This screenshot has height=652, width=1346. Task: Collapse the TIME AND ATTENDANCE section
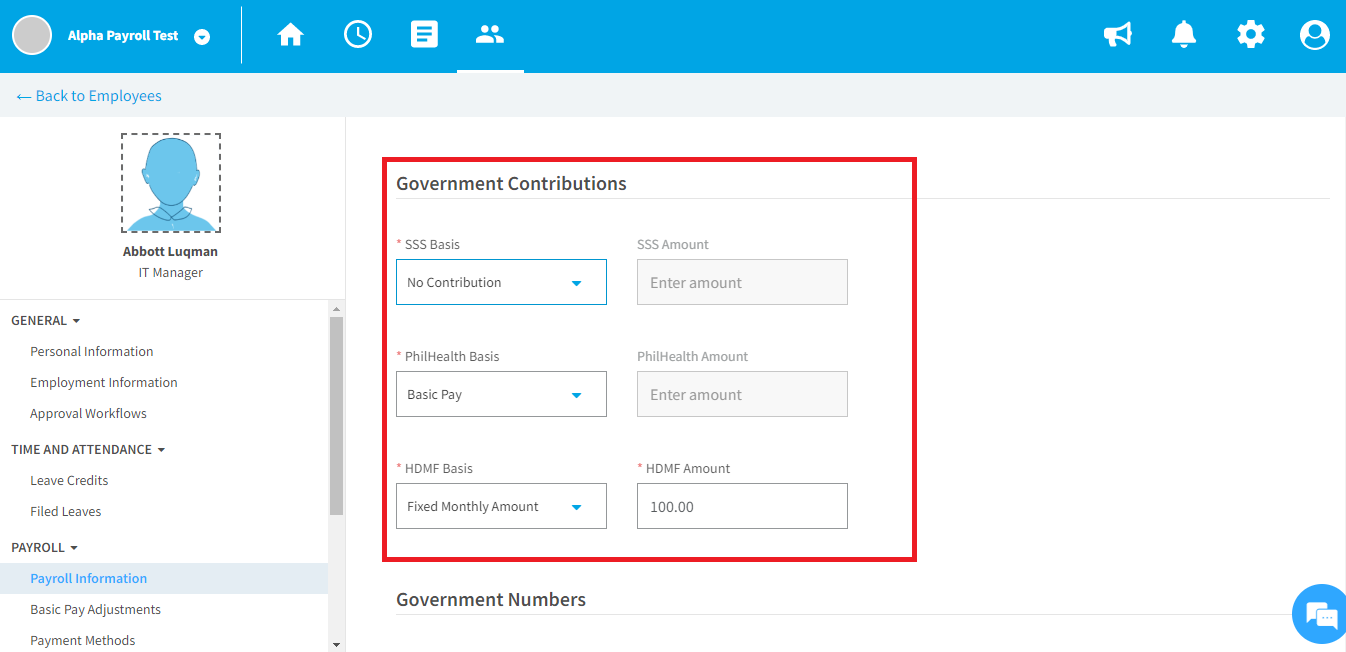pos(88,450)
